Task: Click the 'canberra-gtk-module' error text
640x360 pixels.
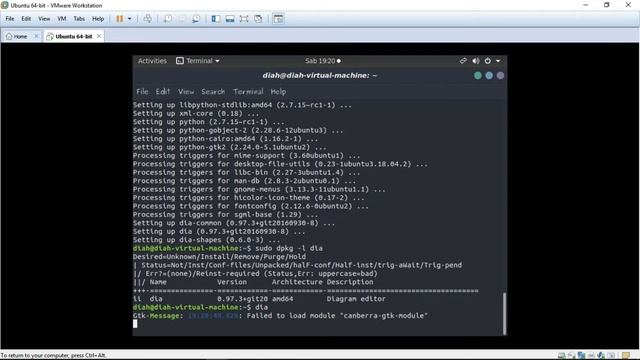Action: point(384,316)
